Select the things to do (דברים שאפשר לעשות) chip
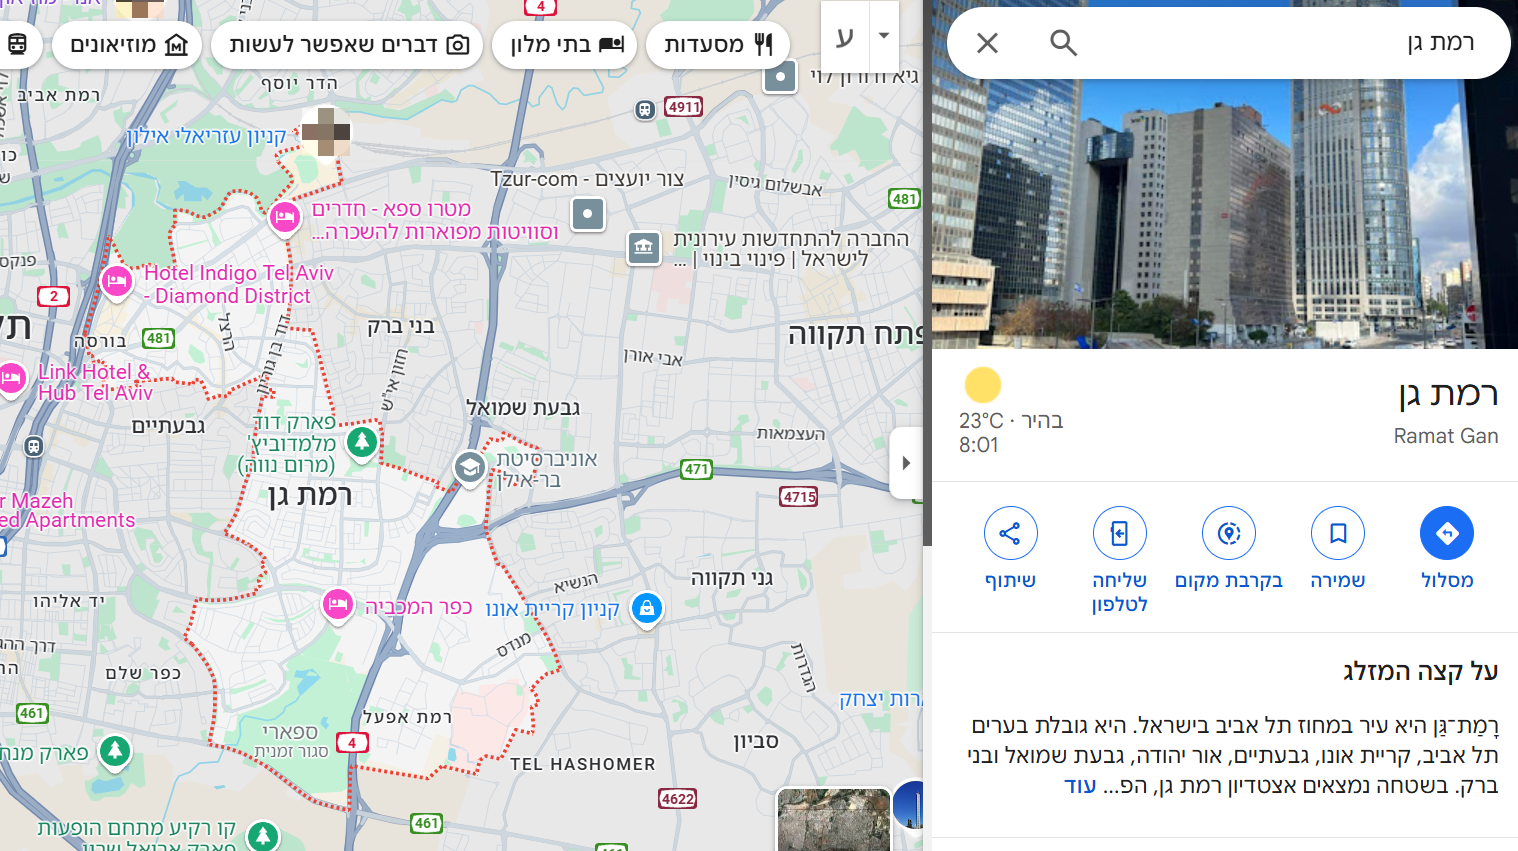This screenshot has height=851, width=1518. point(347,44)
